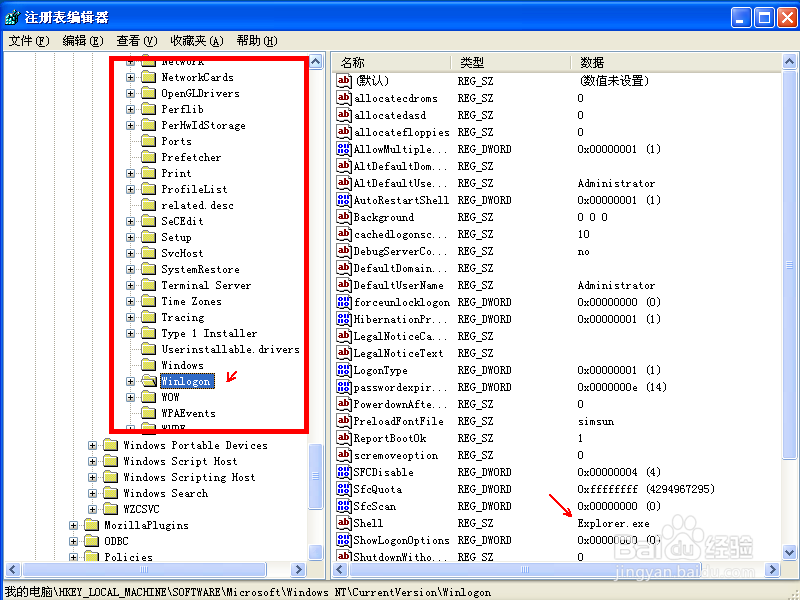
Task: Click the string icon for DefaultUserName
Action: [344, 285]
